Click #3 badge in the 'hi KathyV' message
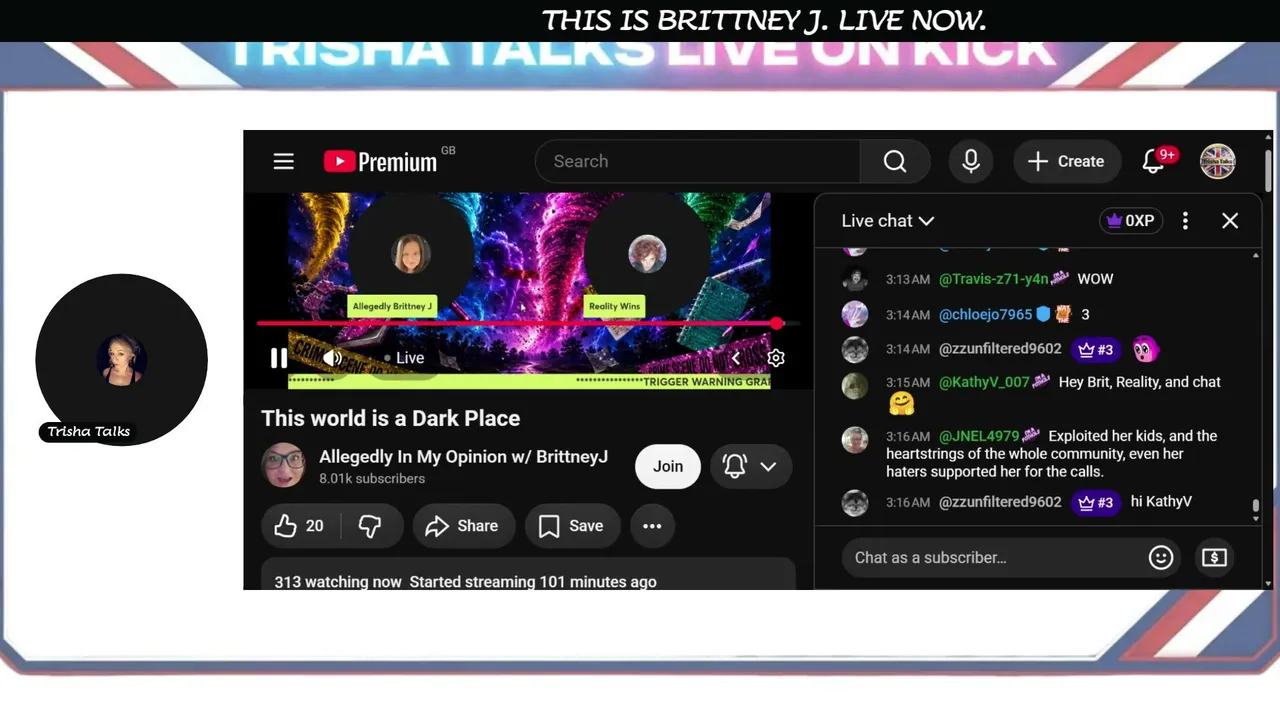Viewport: 1280px width, 720px height. click(x=1095, y=502)
